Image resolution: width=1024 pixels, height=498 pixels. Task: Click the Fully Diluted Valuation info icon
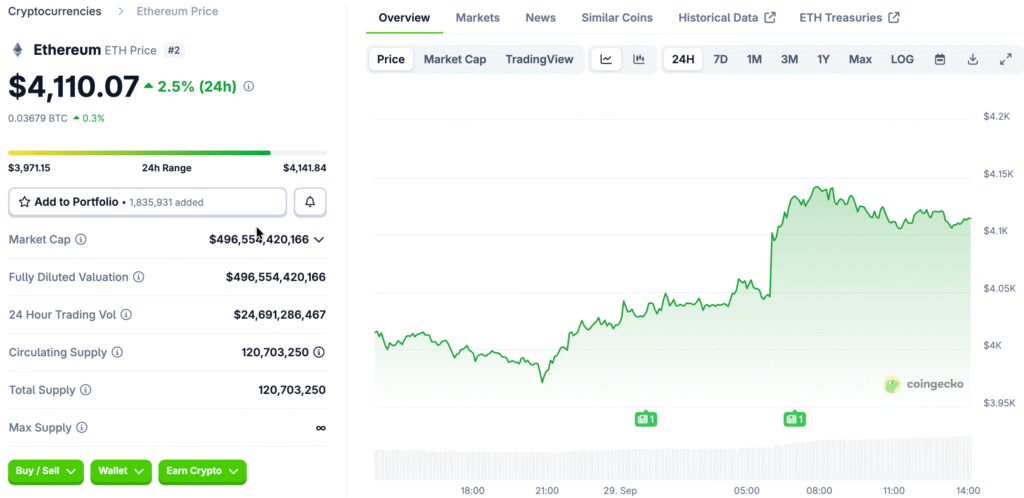tap(138, 277)
